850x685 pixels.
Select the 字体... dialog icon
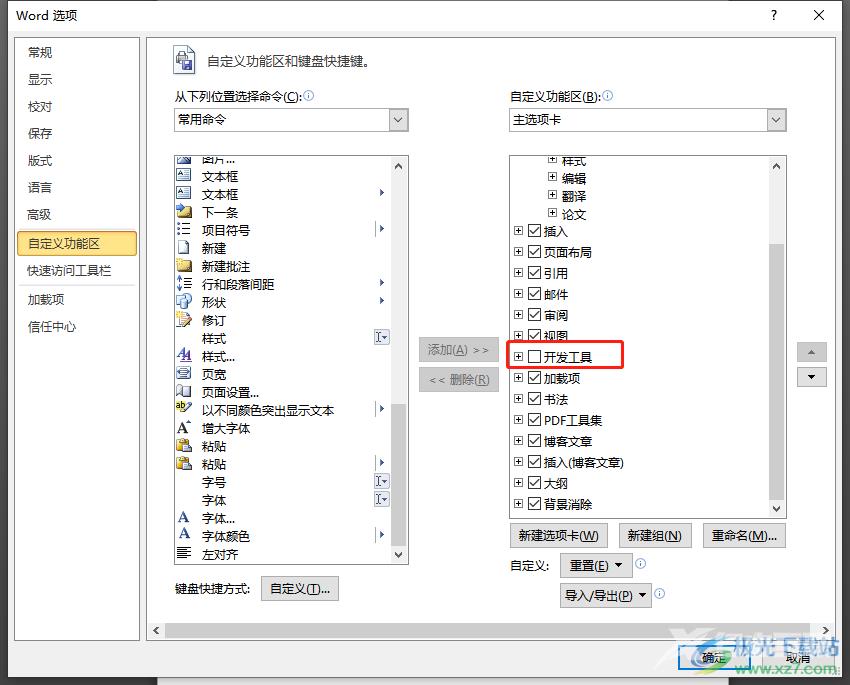click(x=184, y=517)
